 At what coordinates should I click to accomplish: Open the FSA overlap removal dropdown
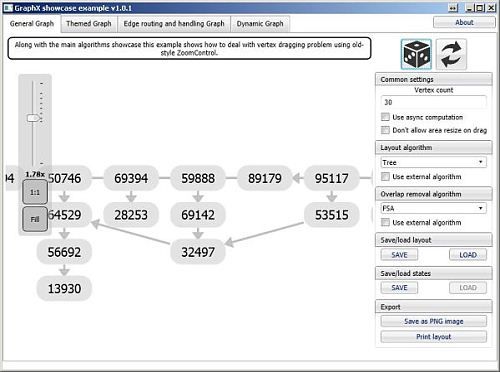[434, 208]
